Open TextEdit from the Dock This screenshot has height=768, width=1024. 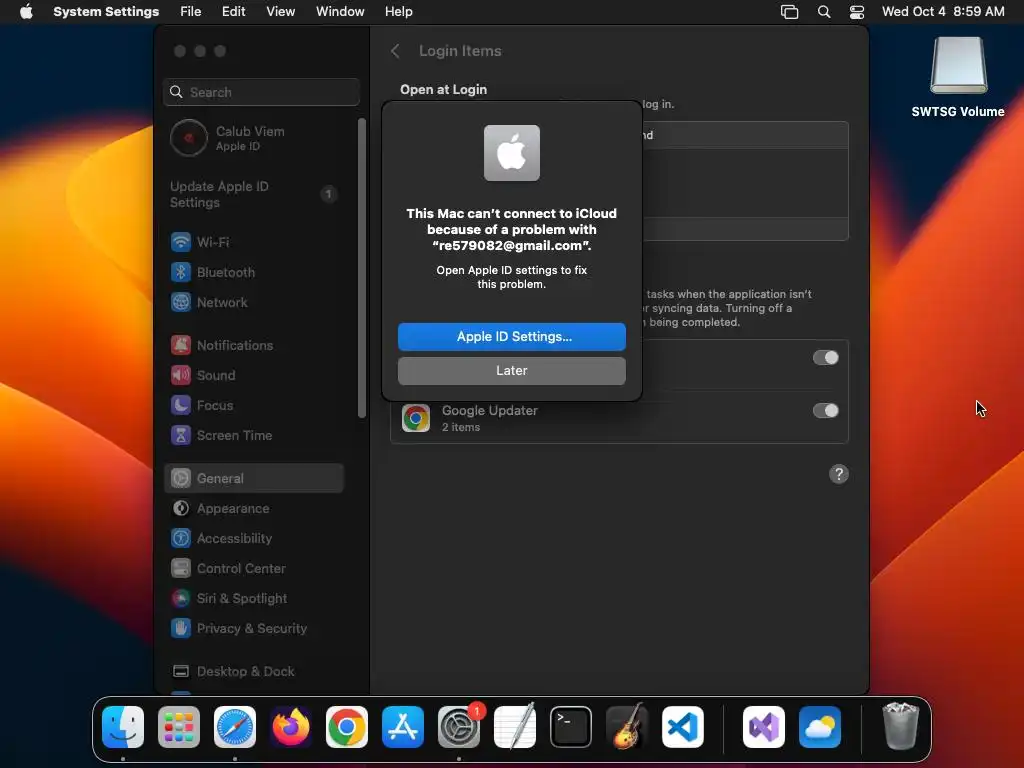click(x=515, y=727)
